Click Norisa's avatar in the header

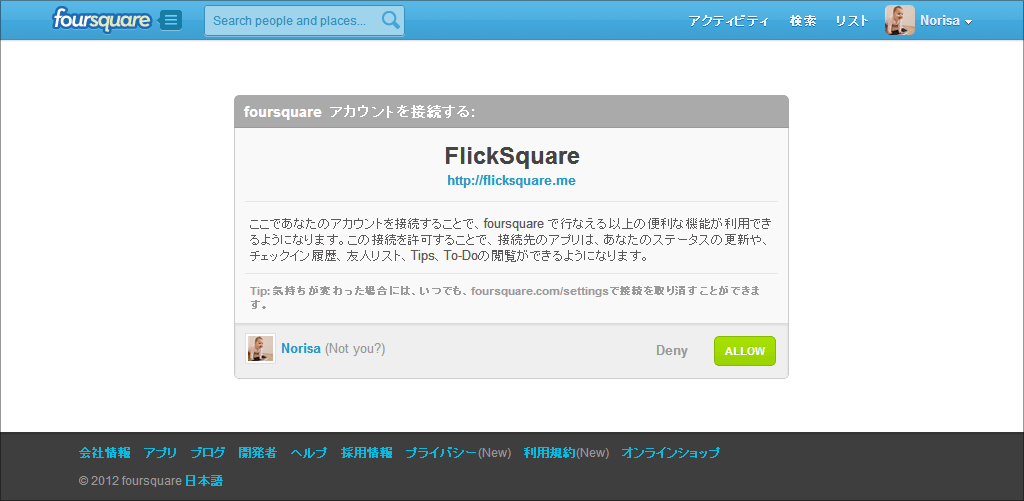pyautogui.click(x=899, y=20)
